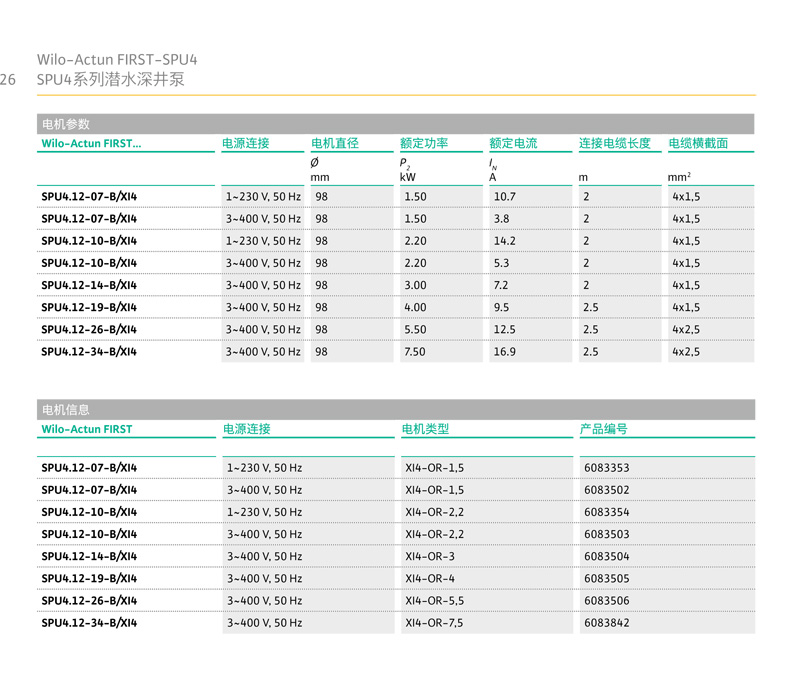Click the 额定电流 column header
The image size is (800, 677).
tap(513, 144)
